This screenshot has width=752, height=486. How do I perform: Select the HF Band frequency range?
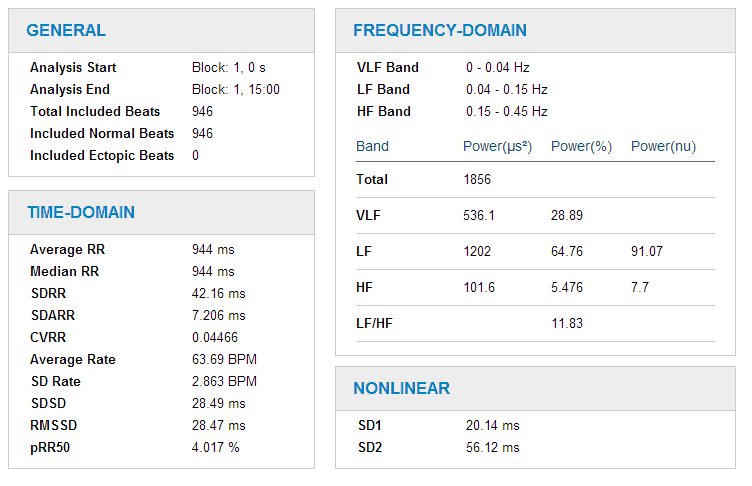pyautogui.click(x=506, y=112)
